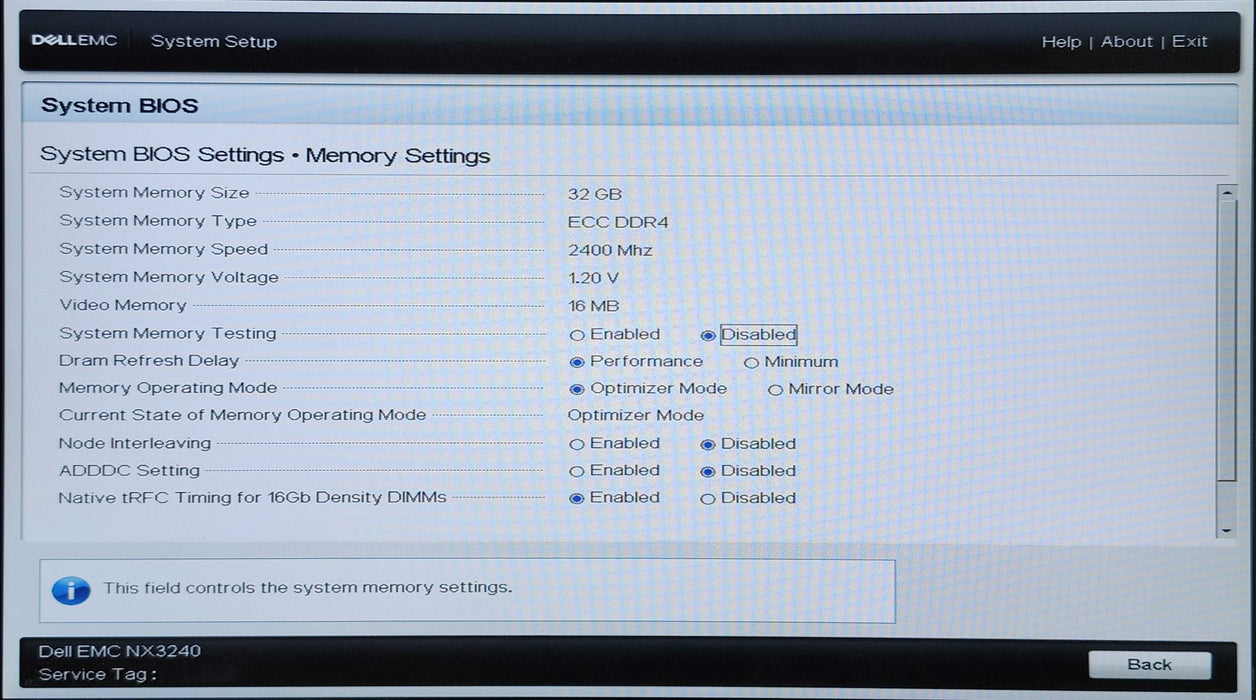
Task: Click the blue info icon
Action: point(71,589)
